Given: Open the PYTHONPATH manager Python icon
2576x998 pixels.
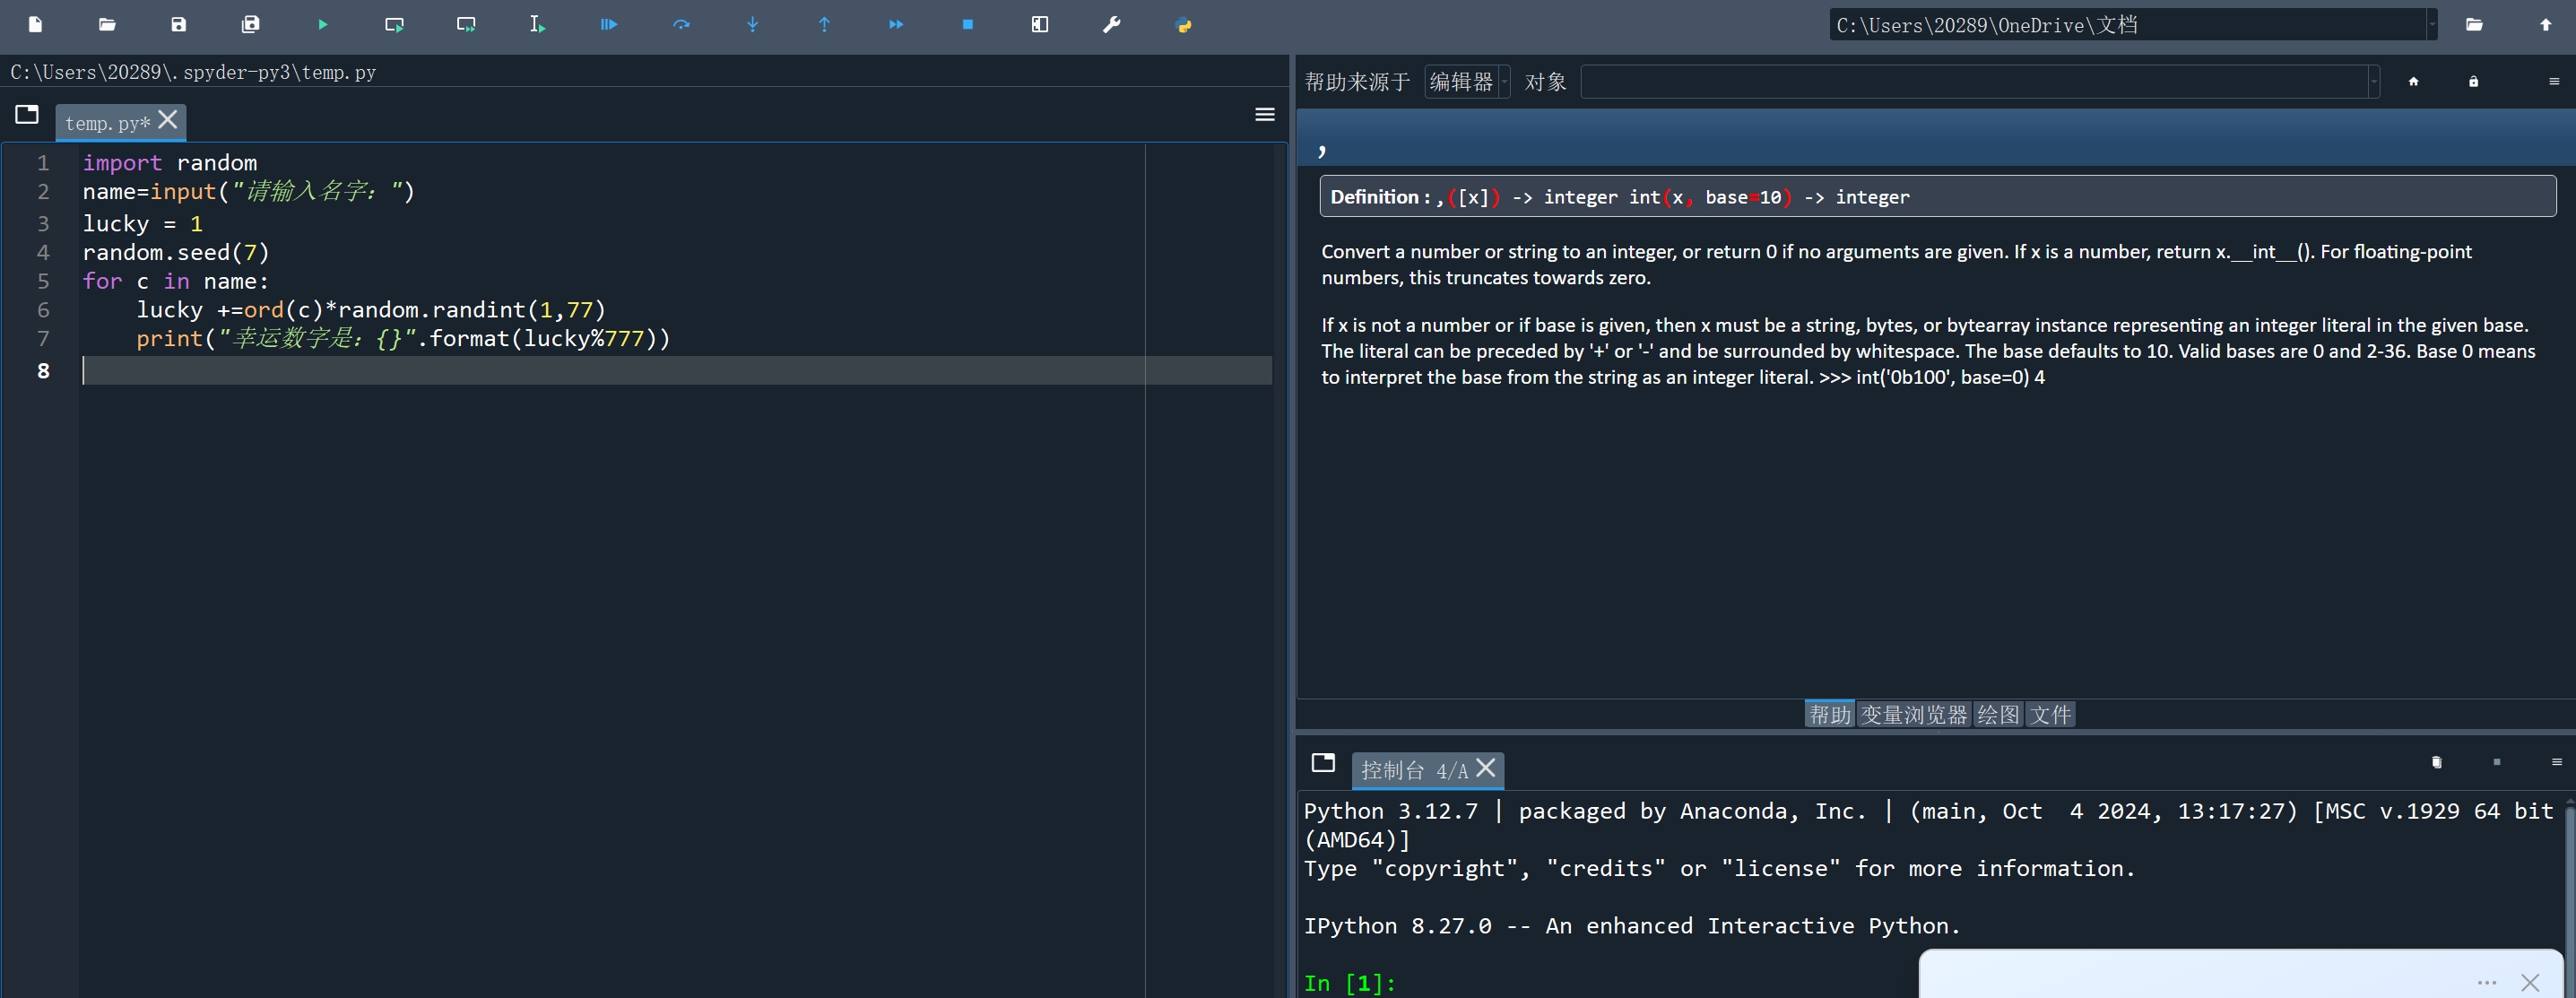Looking at the screenshot, I should coord(1183,24).
